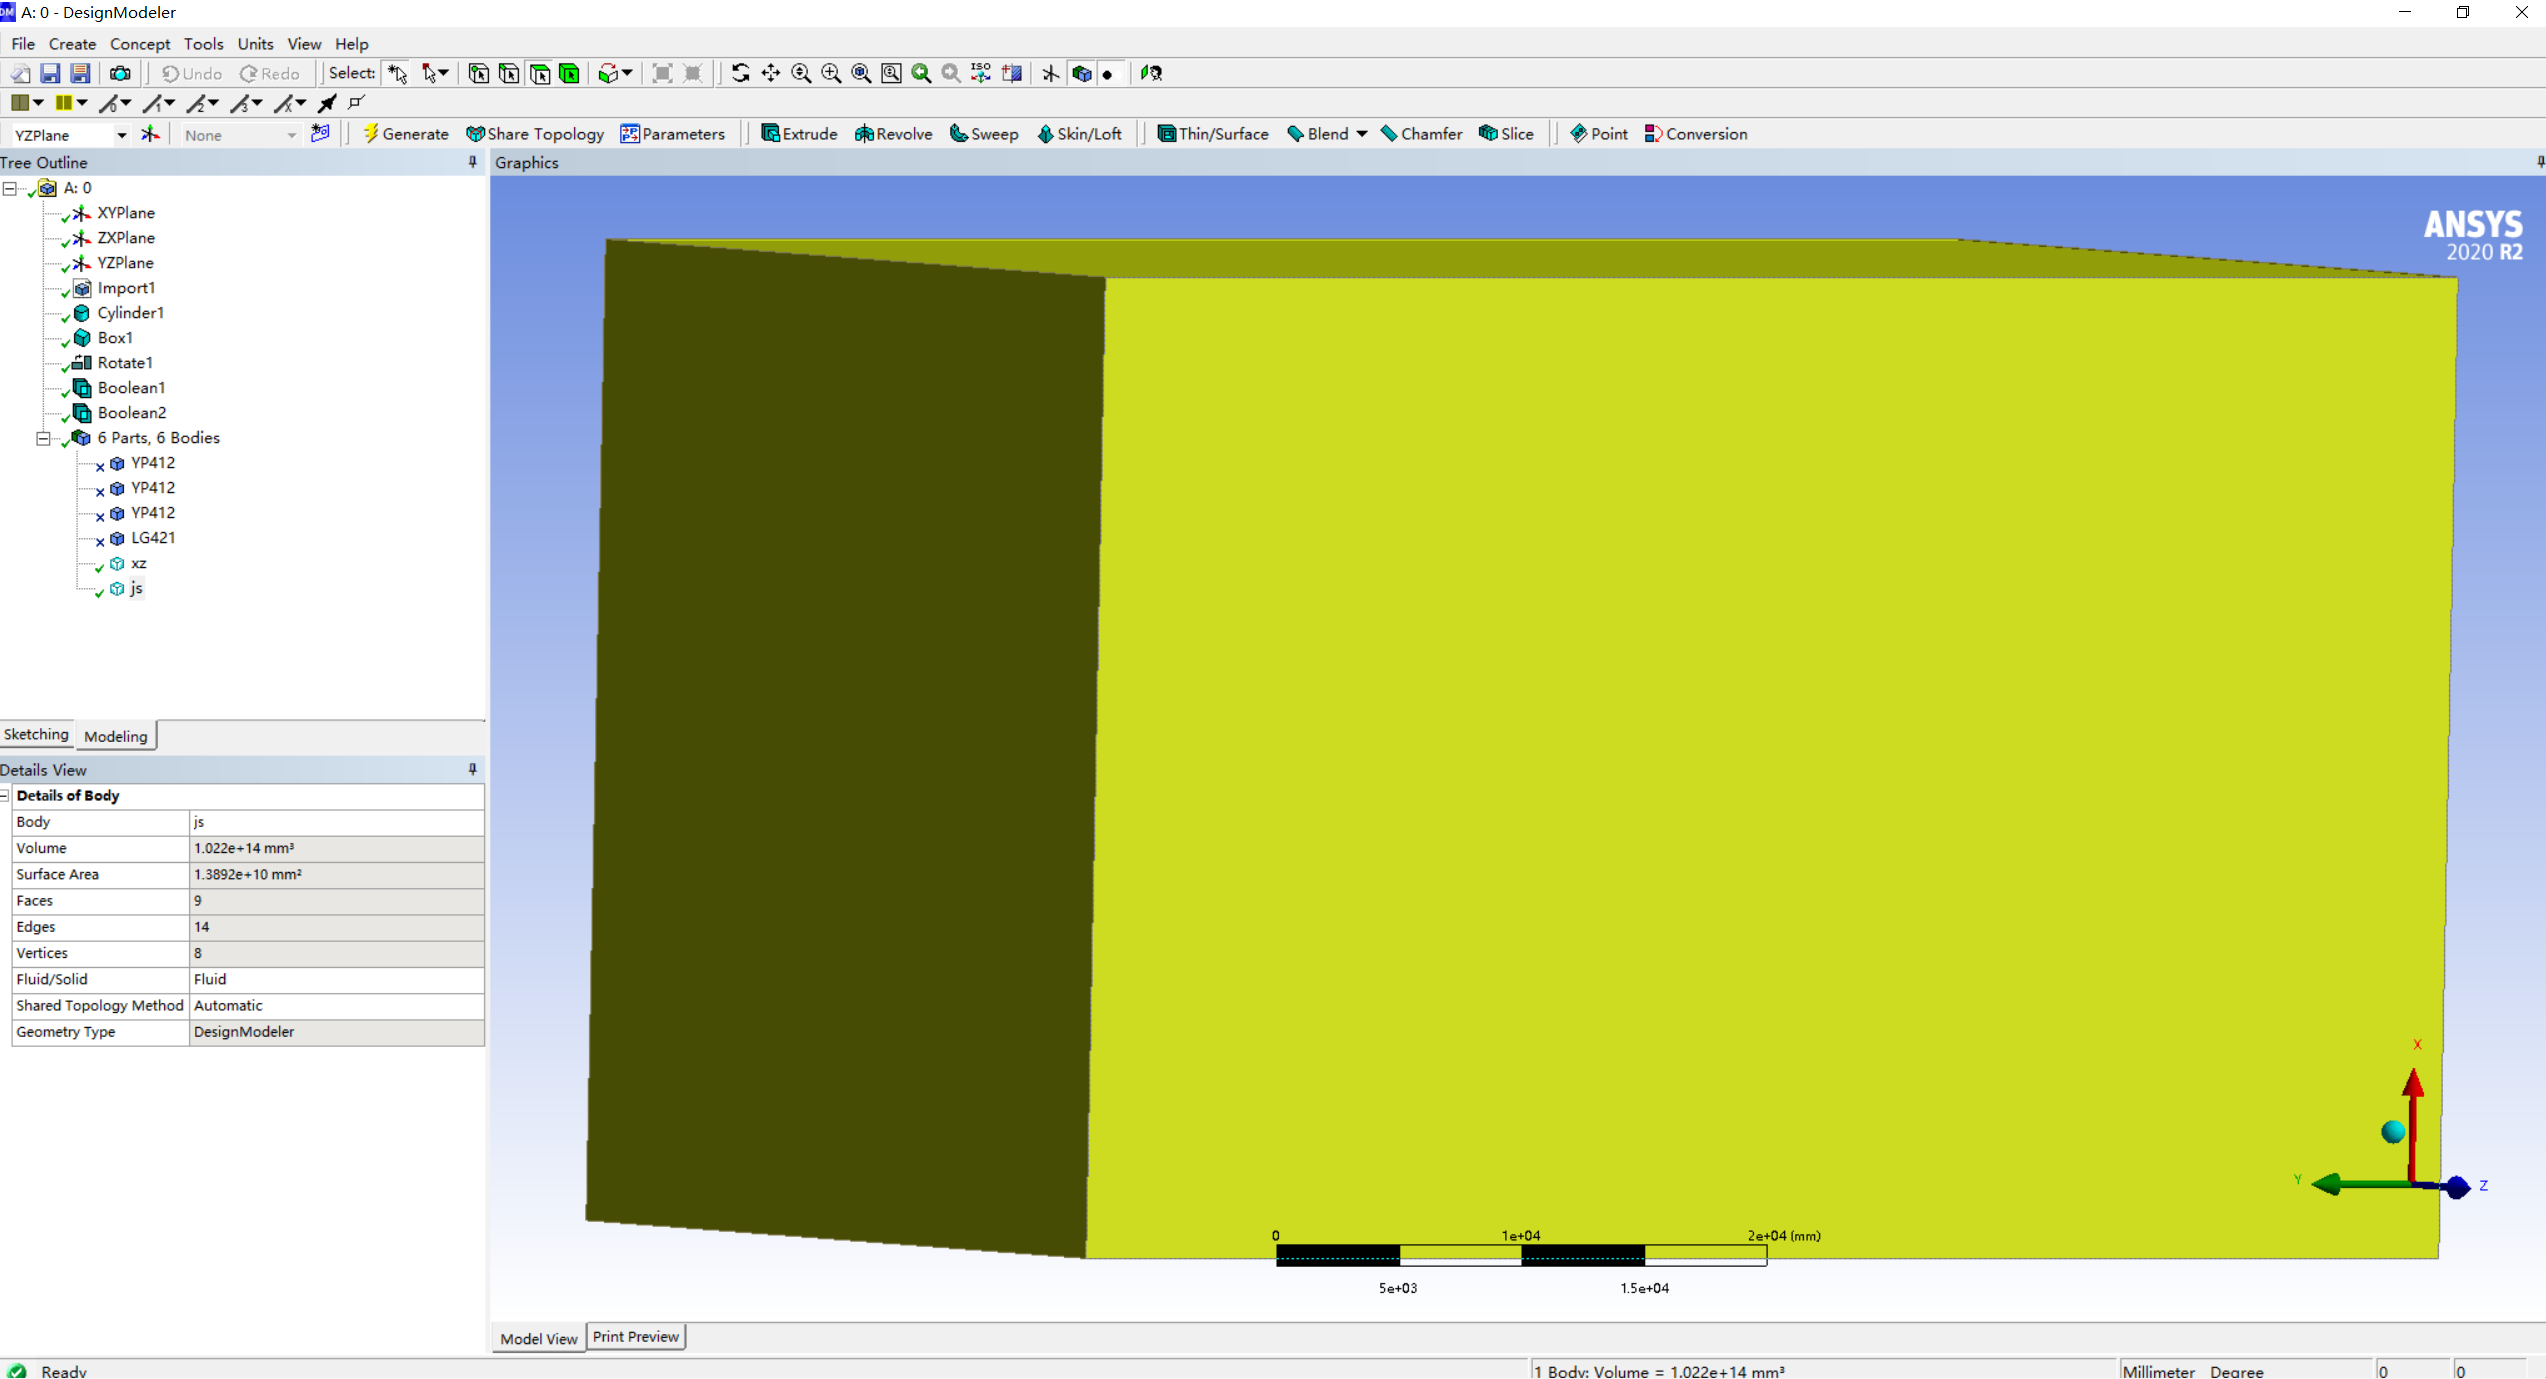Click Shrink Face Selection icon
2546x1379 pixels.
click(692, 73)
